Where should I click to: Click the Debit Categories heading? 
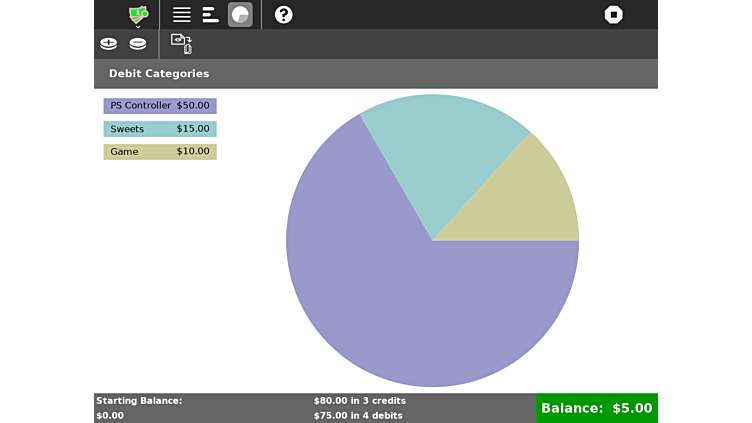159,73
